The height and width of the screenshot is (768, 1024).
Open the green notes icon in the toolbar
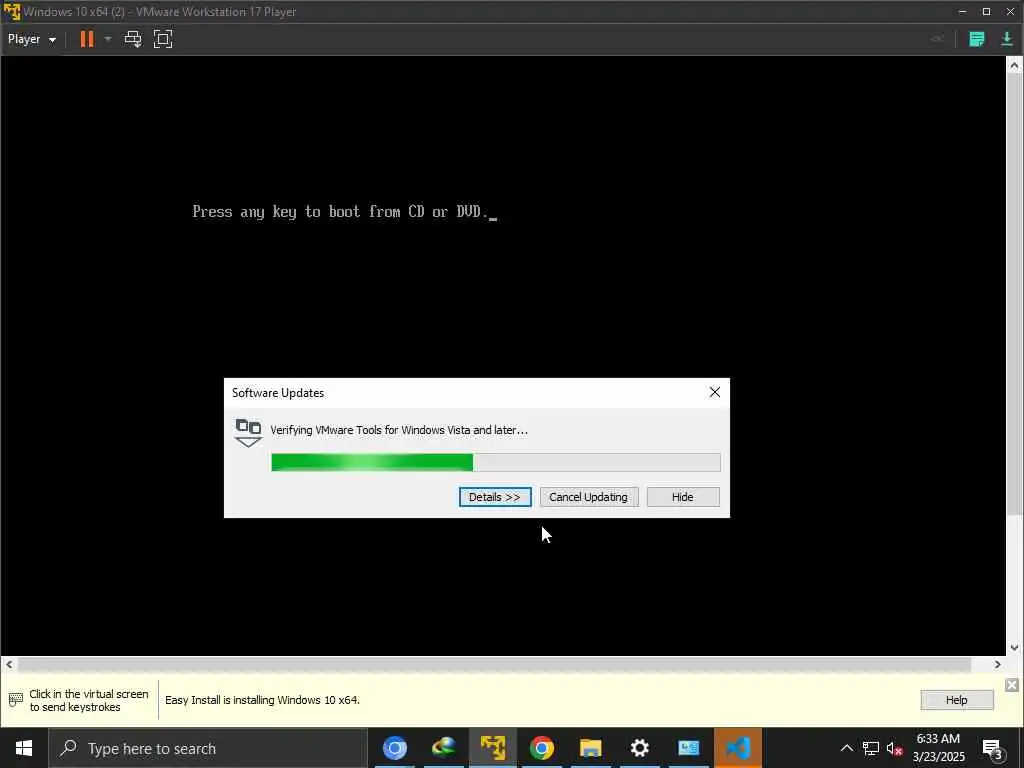point(976,39)
